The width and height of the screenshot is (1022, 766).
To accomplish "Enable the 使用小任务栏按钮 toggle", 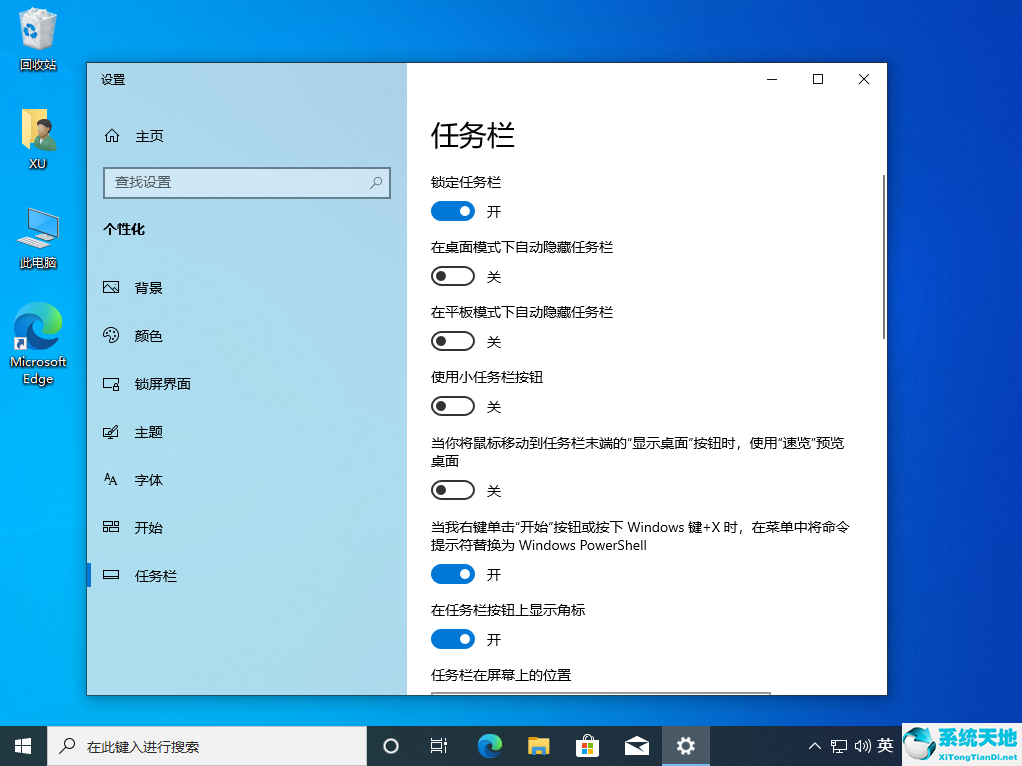I will (x=452, y=405).
